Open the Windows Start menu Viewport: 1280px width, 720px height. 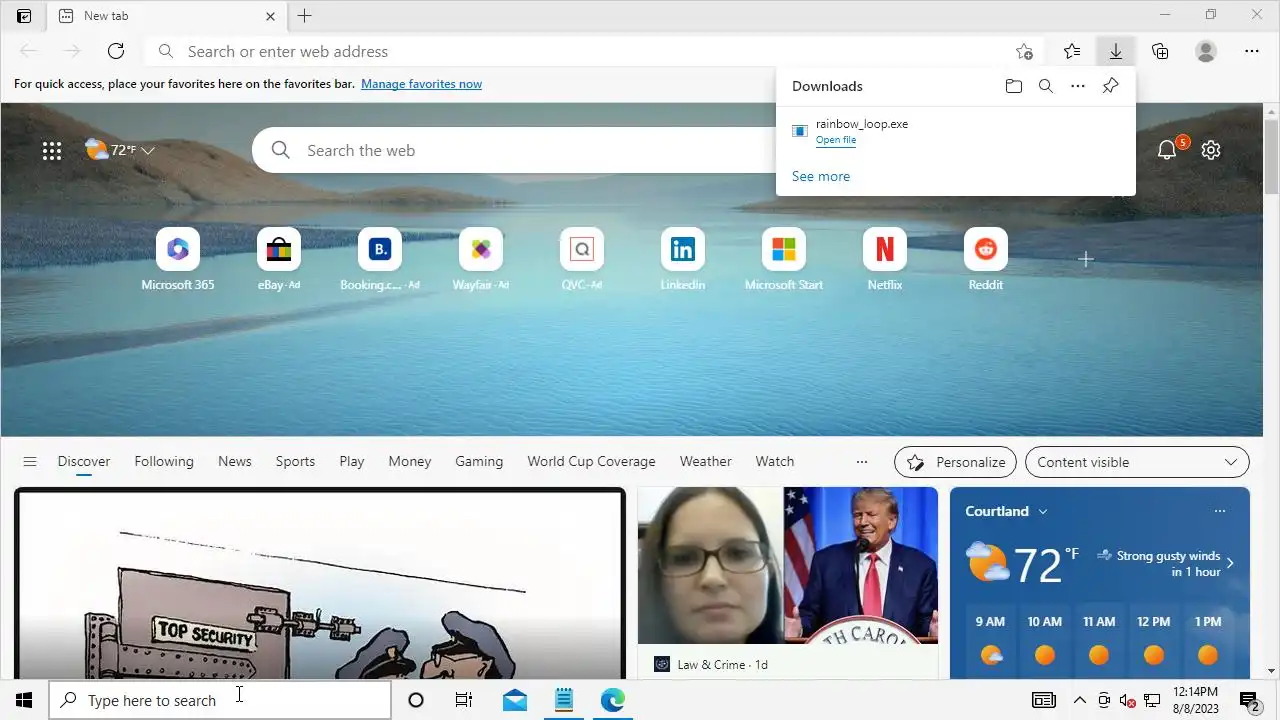(x=24, y=700)
